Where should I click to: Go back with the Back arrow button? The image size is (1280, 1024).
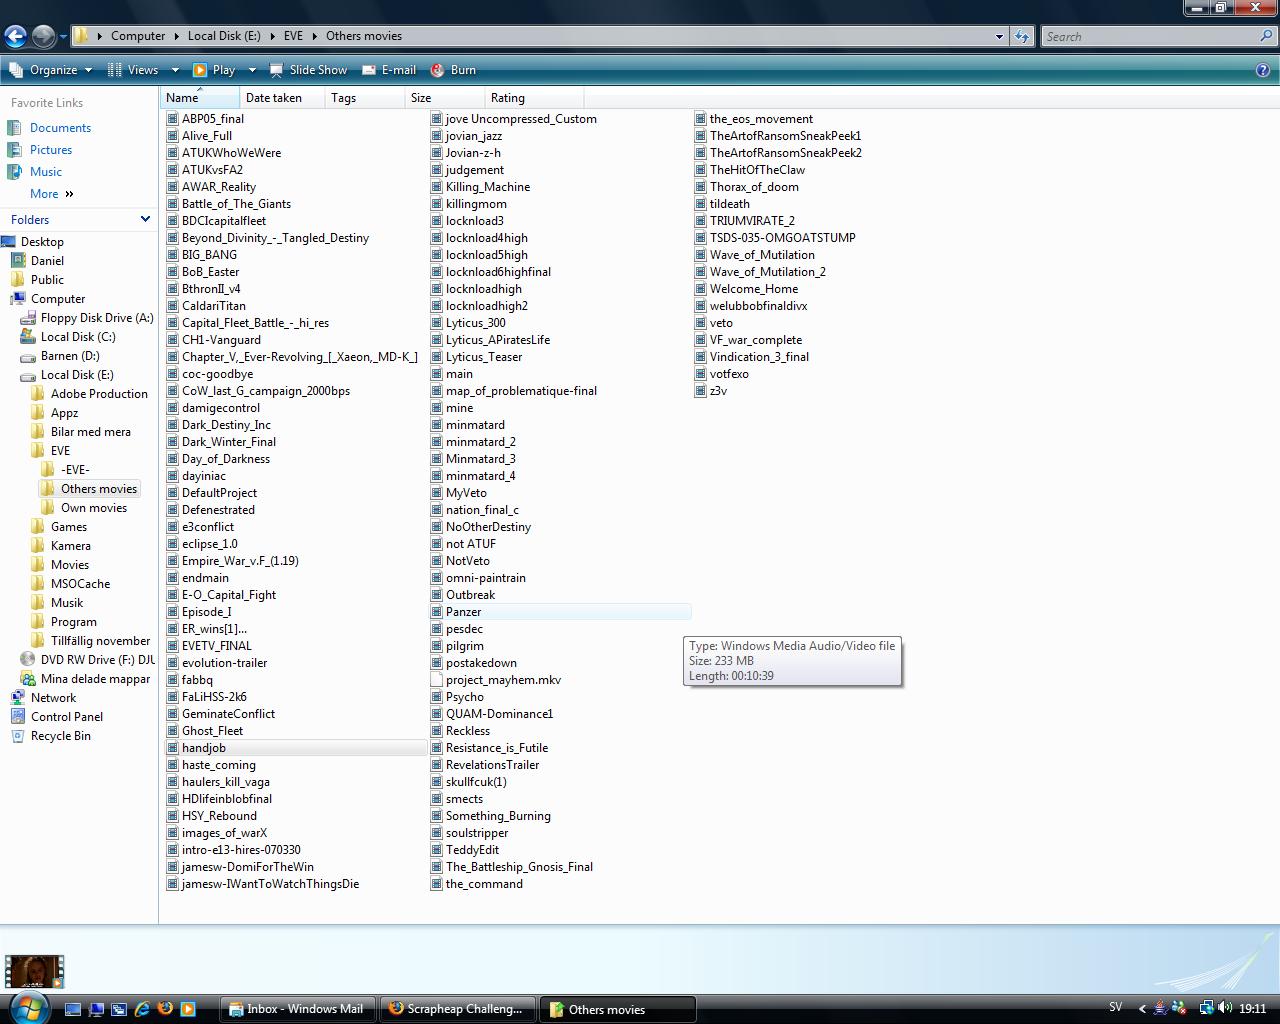15,37
